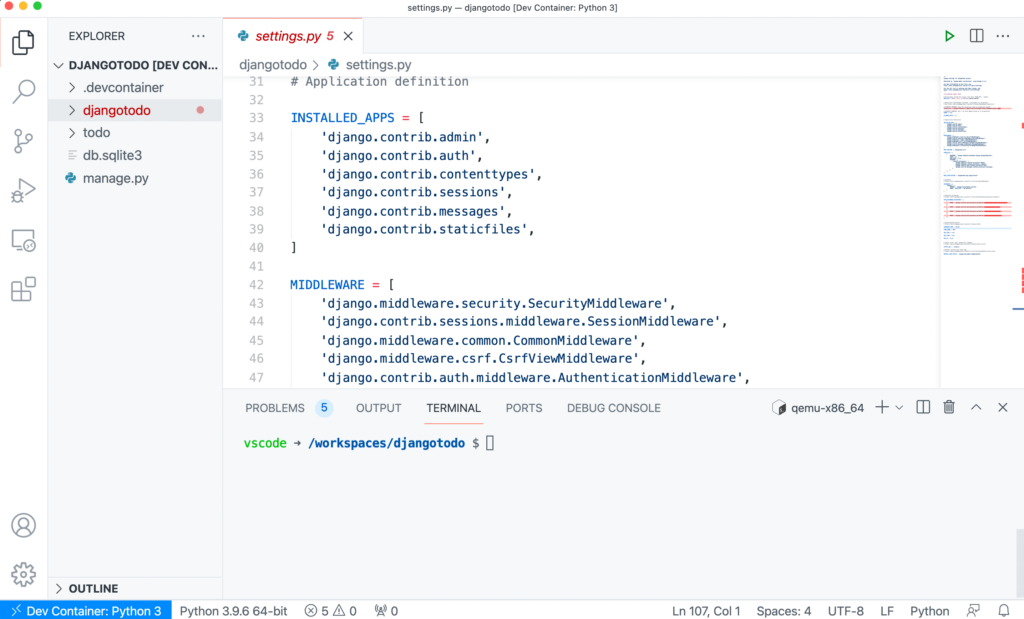
Task: Open editor More Actions ellipsis
Action: click(1003, 36)
